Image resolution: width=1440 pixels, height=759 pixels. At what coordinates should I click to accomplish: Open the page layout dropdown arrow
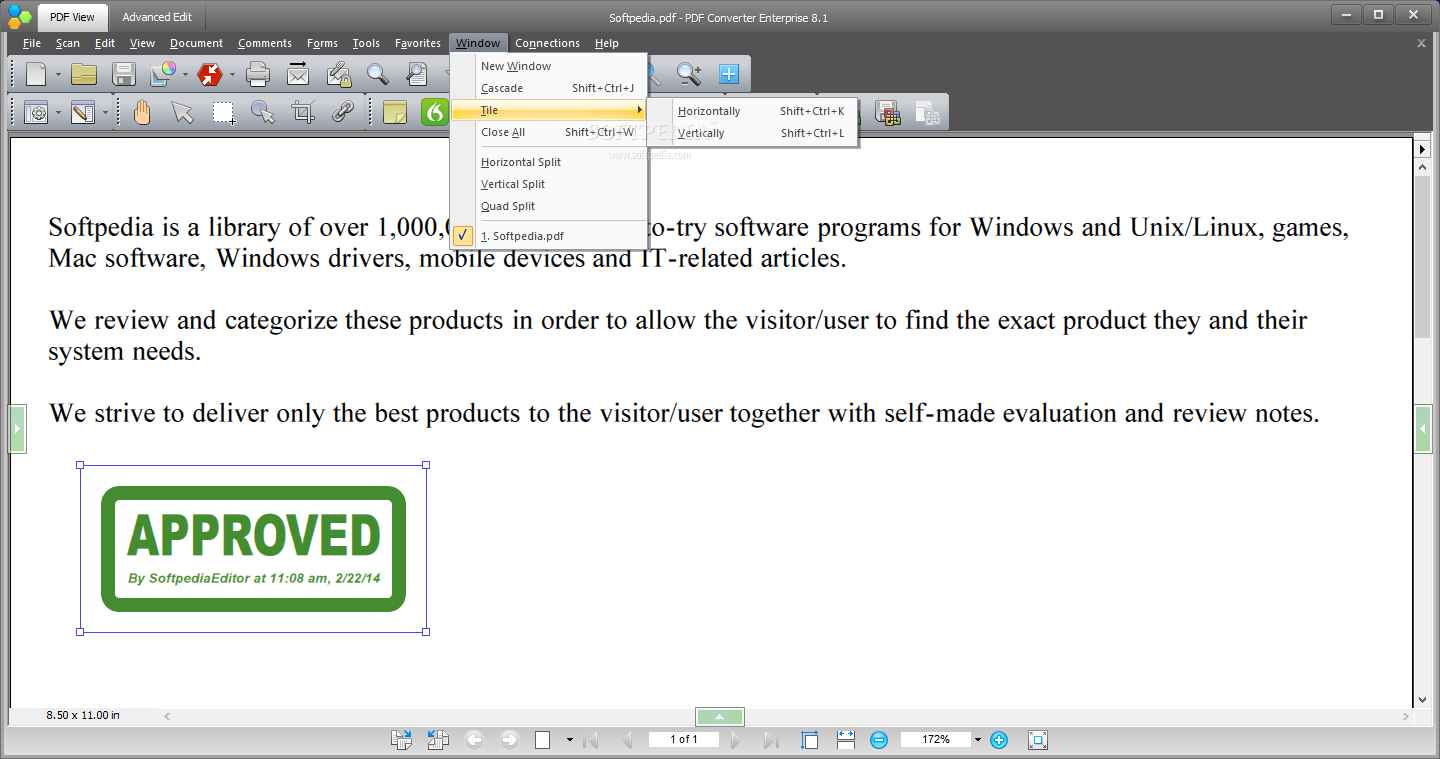[x=569, y=740]
